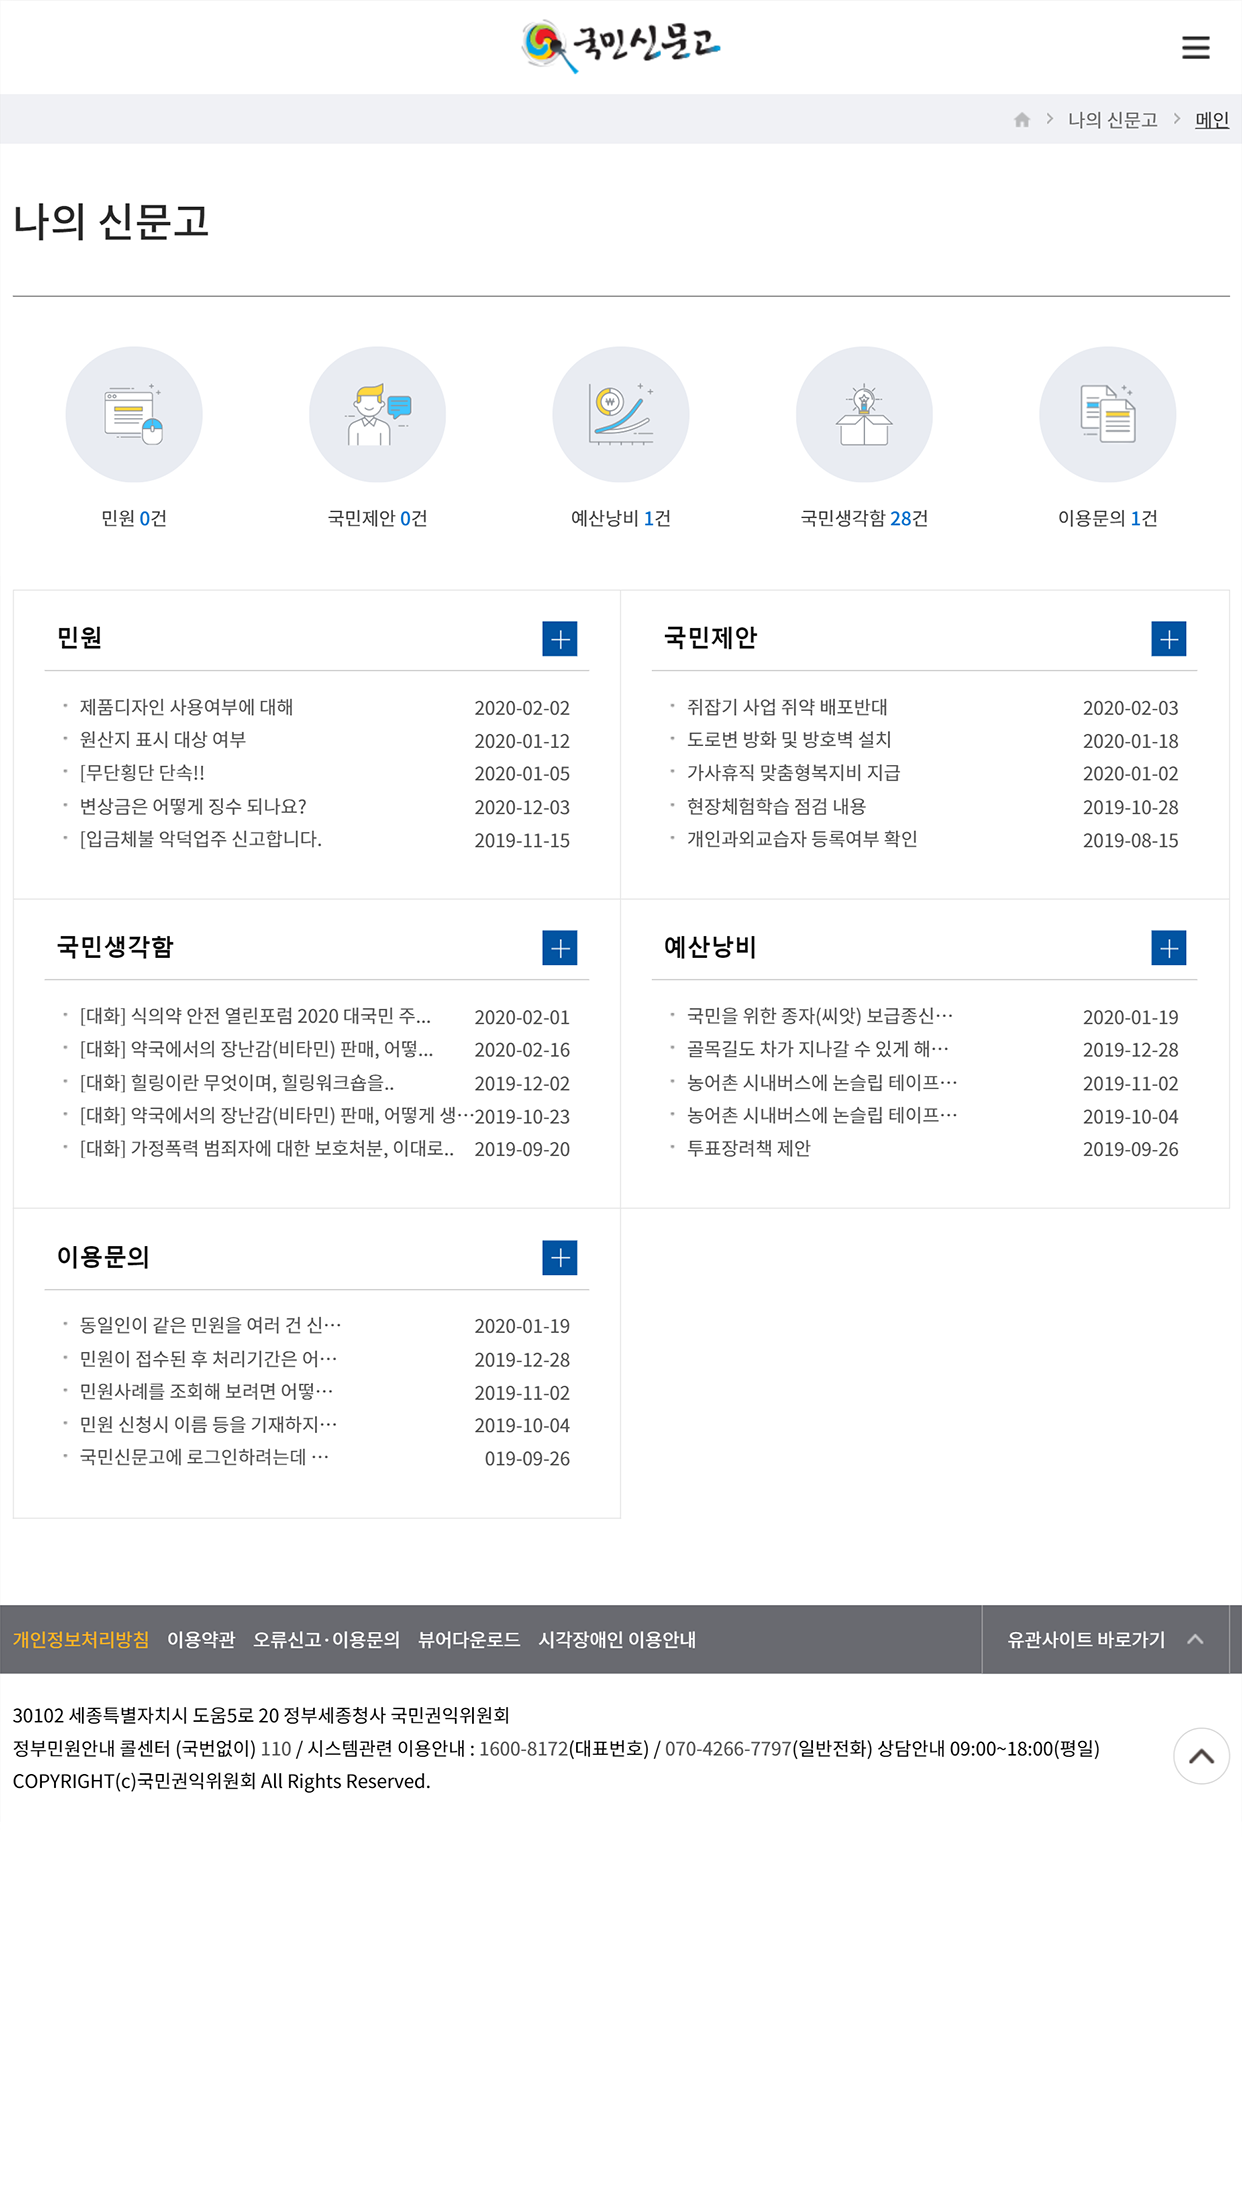This screenshot has width=1242, height=2208.
Task: Open 민원 0건 circle icon
Action: 134,414
